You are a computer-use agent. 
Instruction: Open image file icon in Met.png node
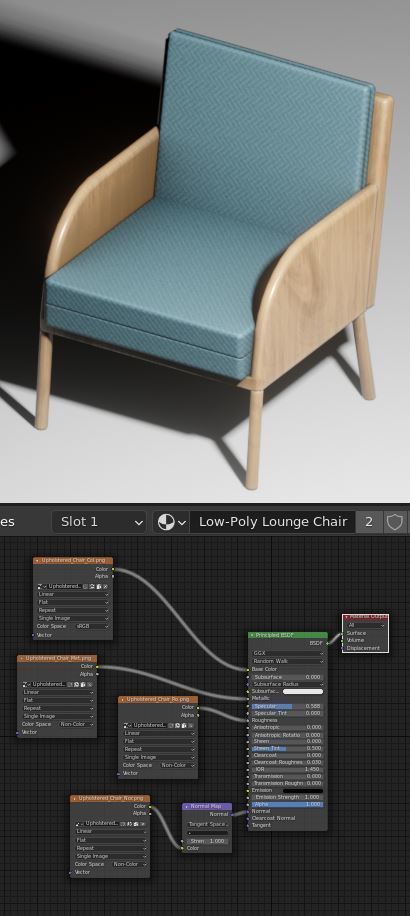point(84,684)
